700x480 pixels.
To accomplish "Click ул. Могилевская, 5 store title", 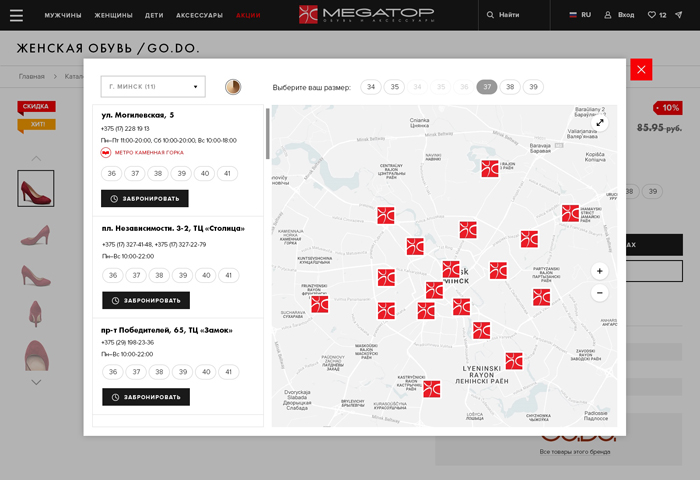I will (x=138, y=115).
